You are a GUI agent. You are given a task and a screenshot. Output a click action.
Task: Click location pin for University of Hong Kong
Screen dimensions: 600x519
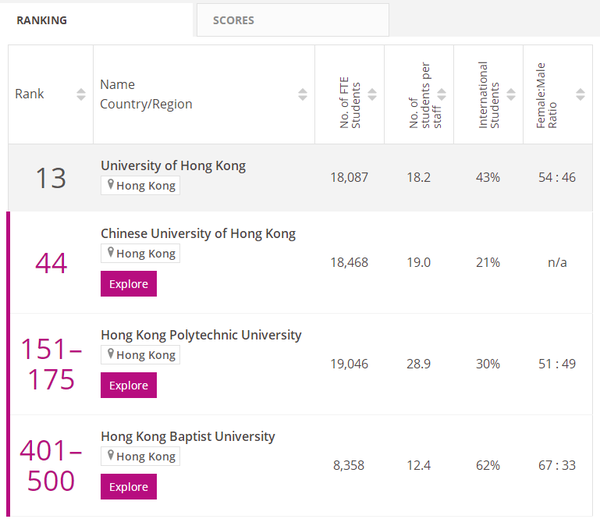[111, 185]
